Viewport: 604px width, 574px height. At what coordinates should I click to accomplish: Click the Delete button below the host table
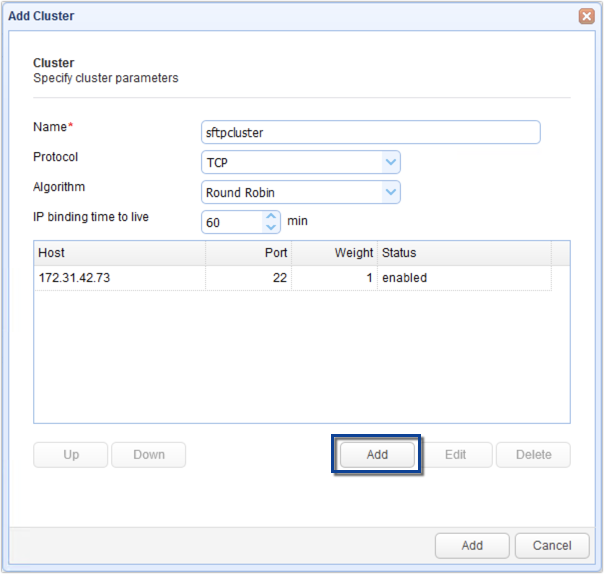pyautogui.click(x=533, y=455)
